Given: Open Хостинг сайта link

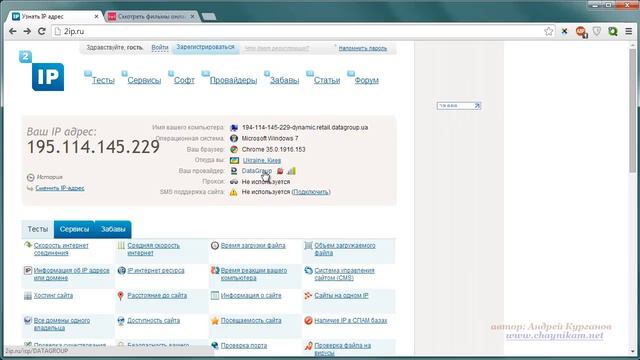Looking at the screenshot, I should [x=53, y=295].
